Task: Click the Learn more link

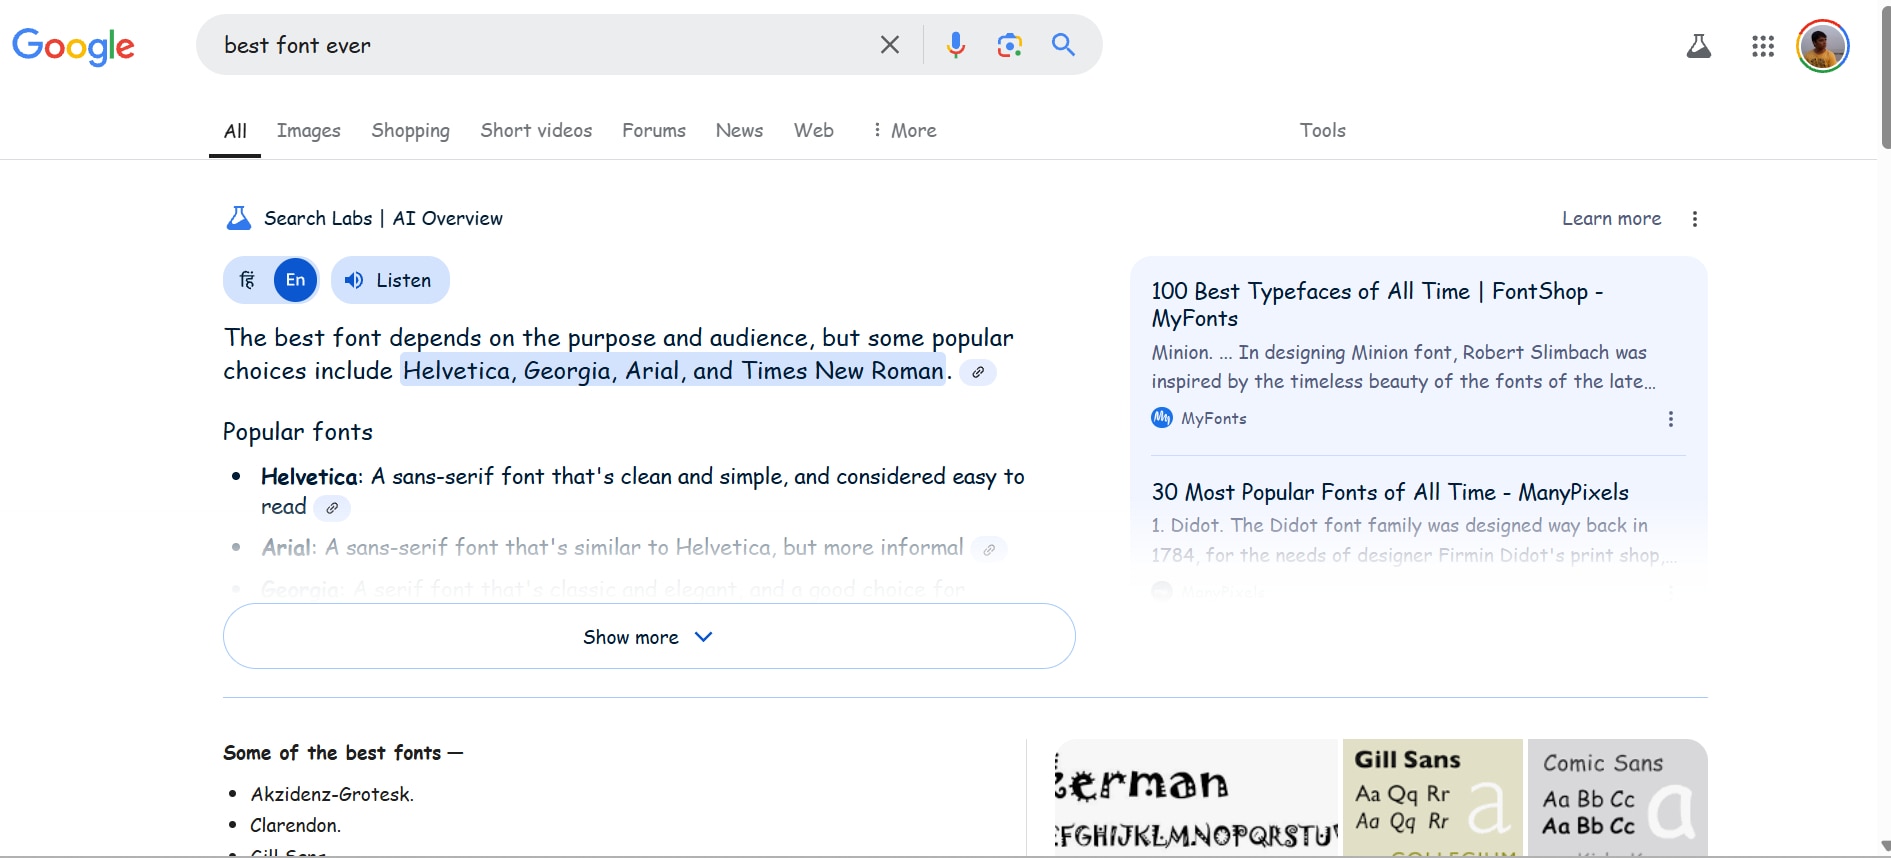Action: 1611,219
